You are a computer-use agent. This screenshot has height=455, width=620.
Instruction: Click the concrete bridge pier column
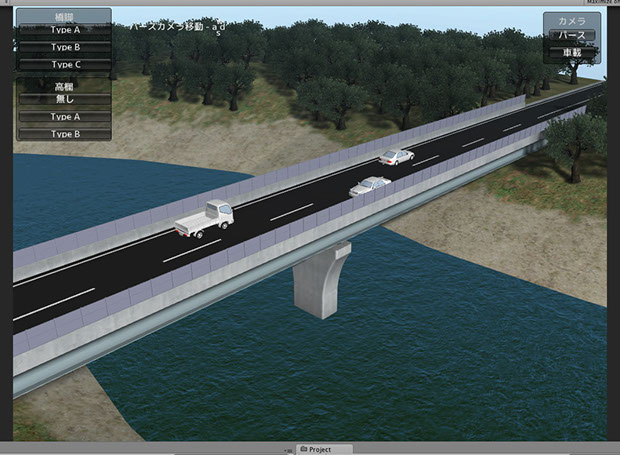322,281
